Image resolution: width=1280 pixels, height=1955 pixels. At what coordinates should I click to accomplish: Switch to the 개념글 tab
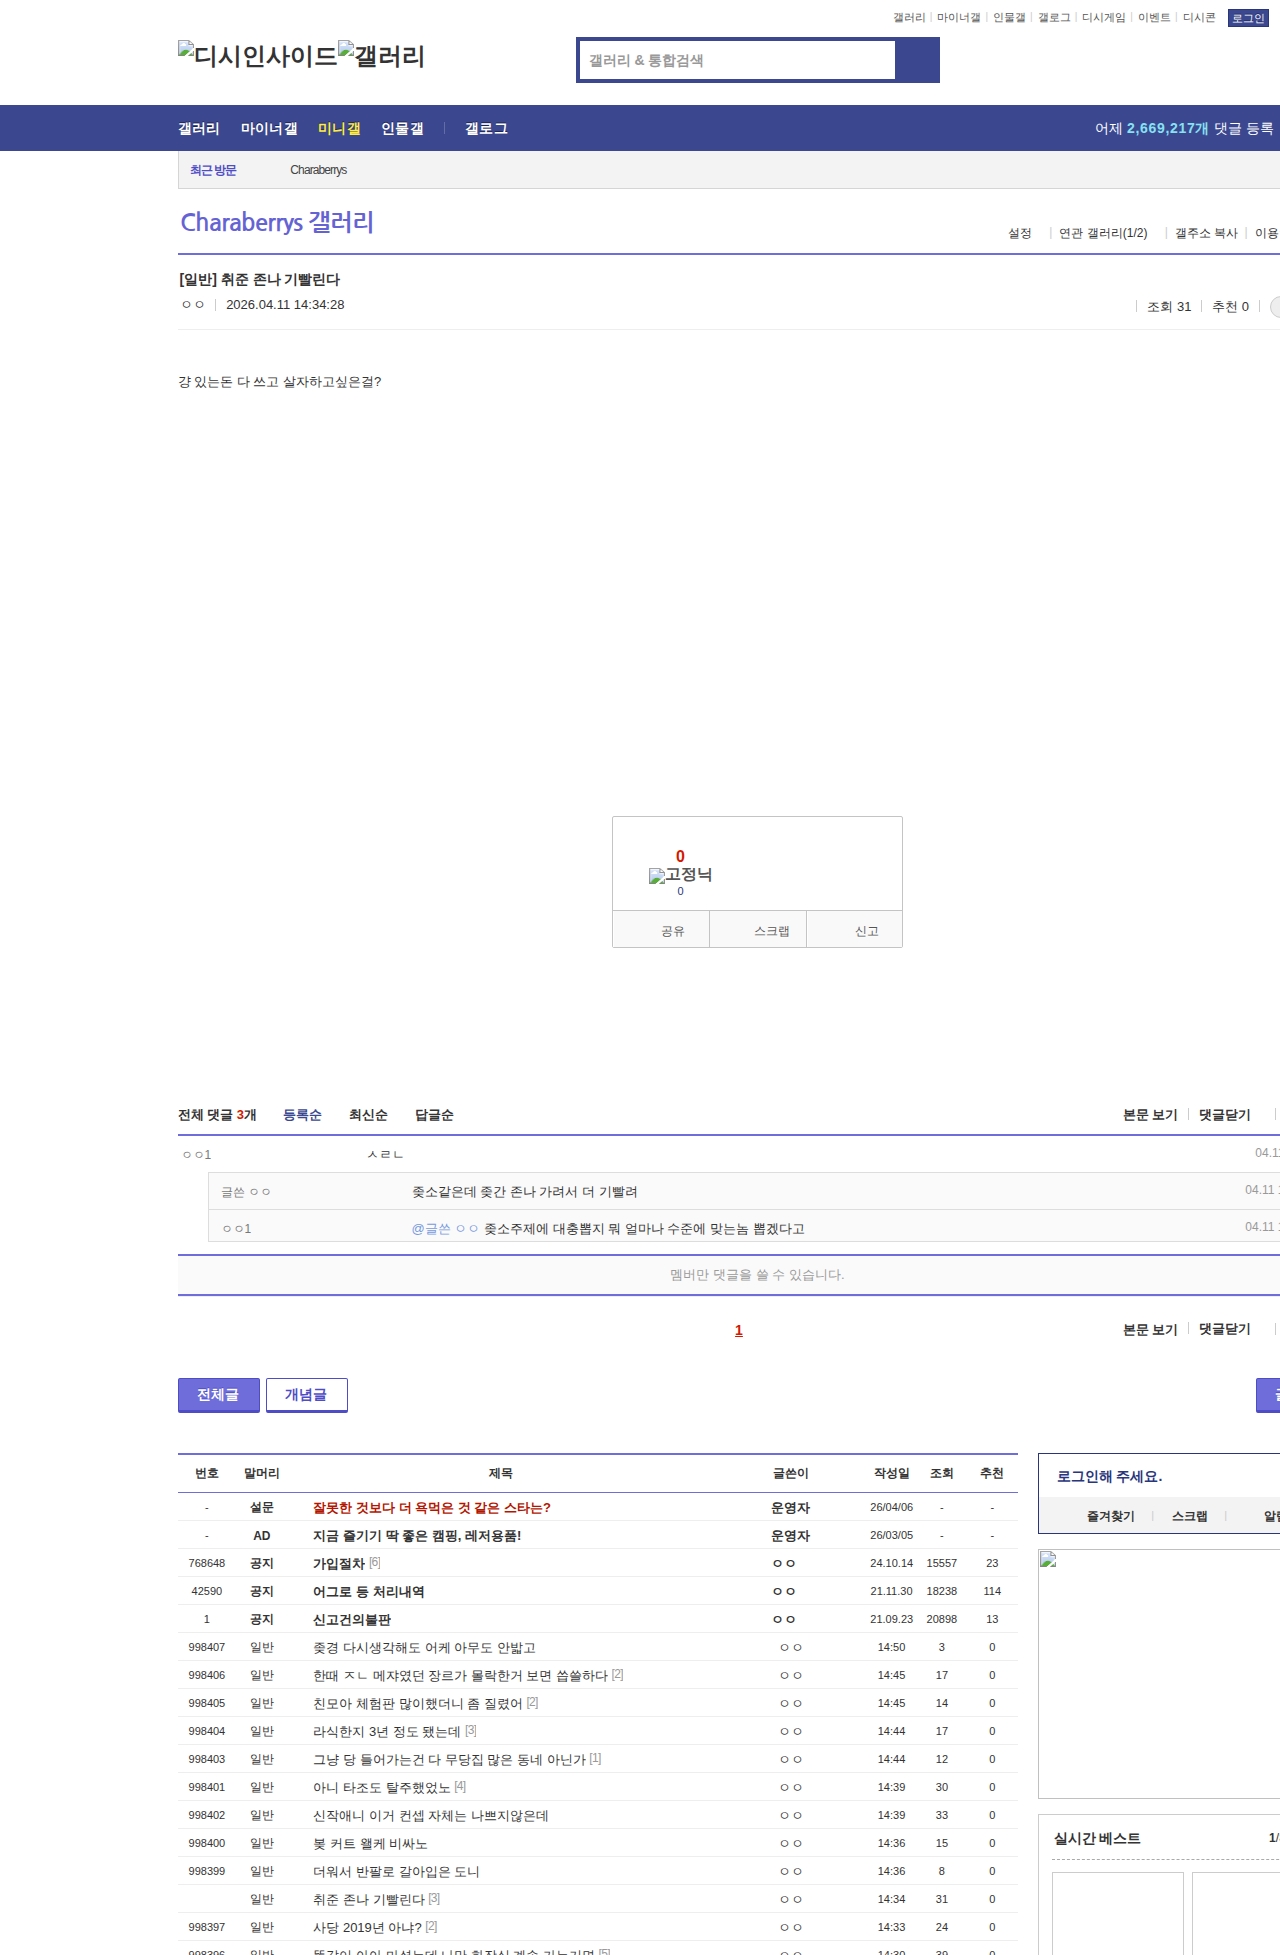[x=306, y=1395]
